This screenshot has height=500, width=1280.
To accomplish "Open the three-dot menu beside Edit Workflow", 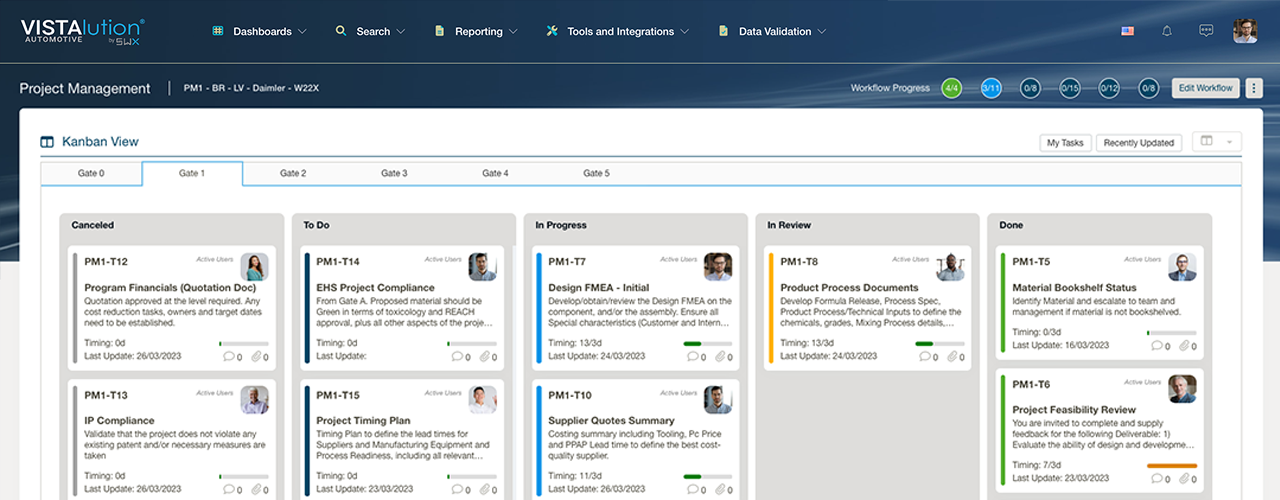I will point(1254,88).
